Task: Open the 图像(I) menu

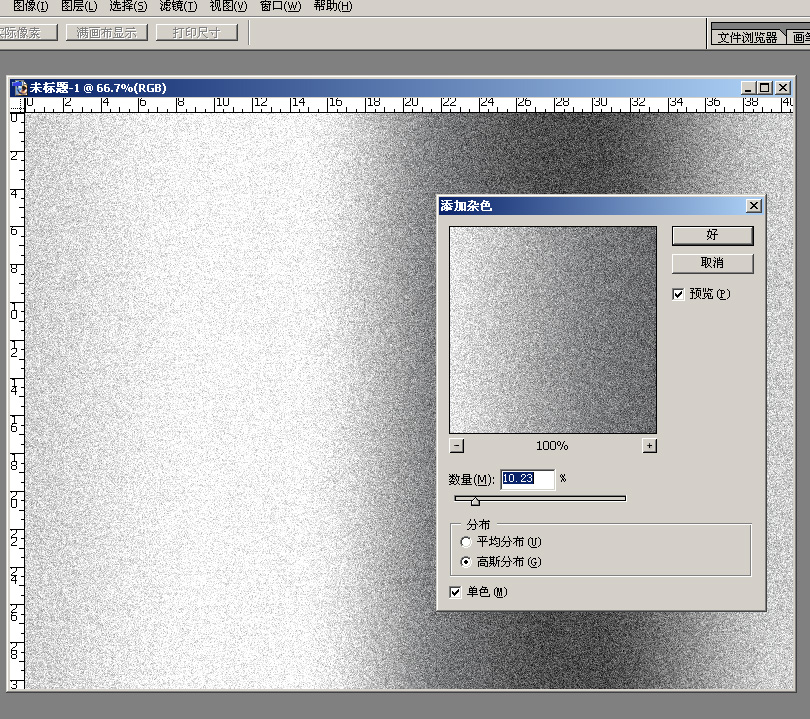Action: coord(30,6)
